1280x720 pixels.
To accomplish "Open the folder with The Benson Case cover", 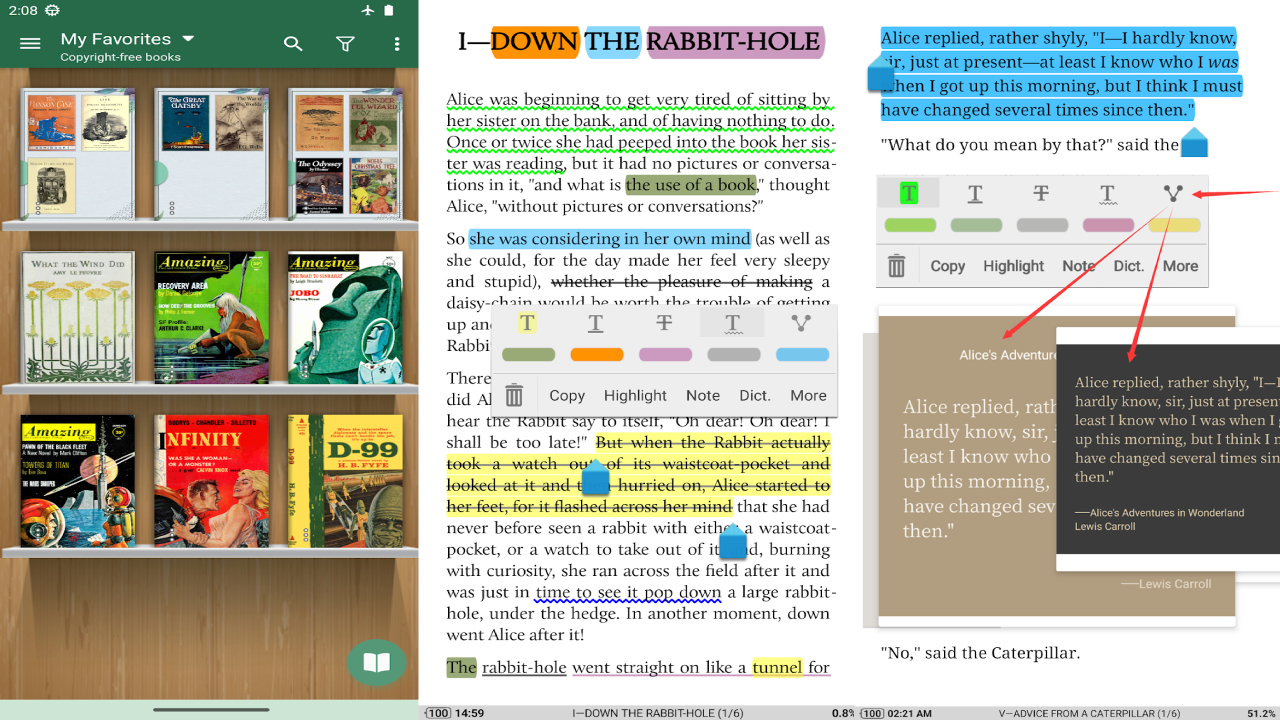I will click(x=77, y=153).
